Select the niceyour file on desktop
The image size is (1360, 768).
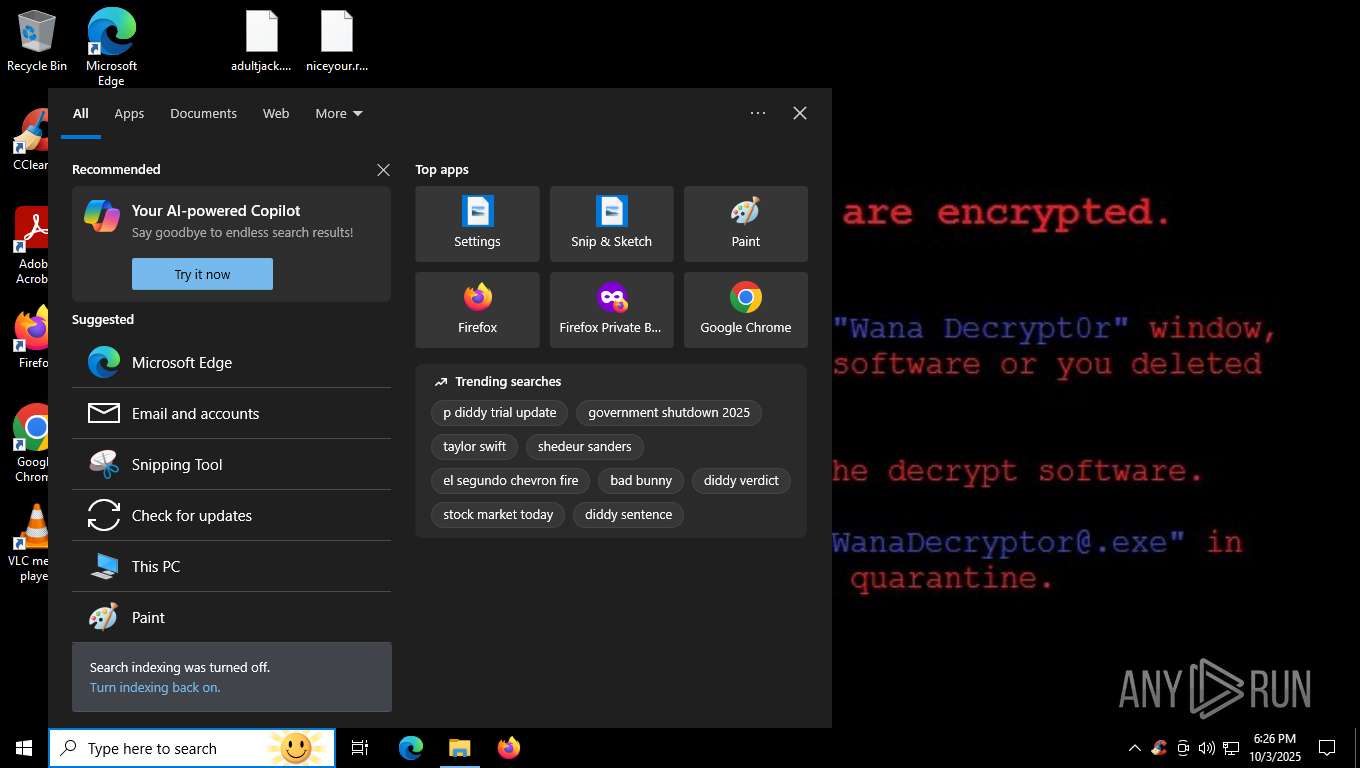coord(337,41)
